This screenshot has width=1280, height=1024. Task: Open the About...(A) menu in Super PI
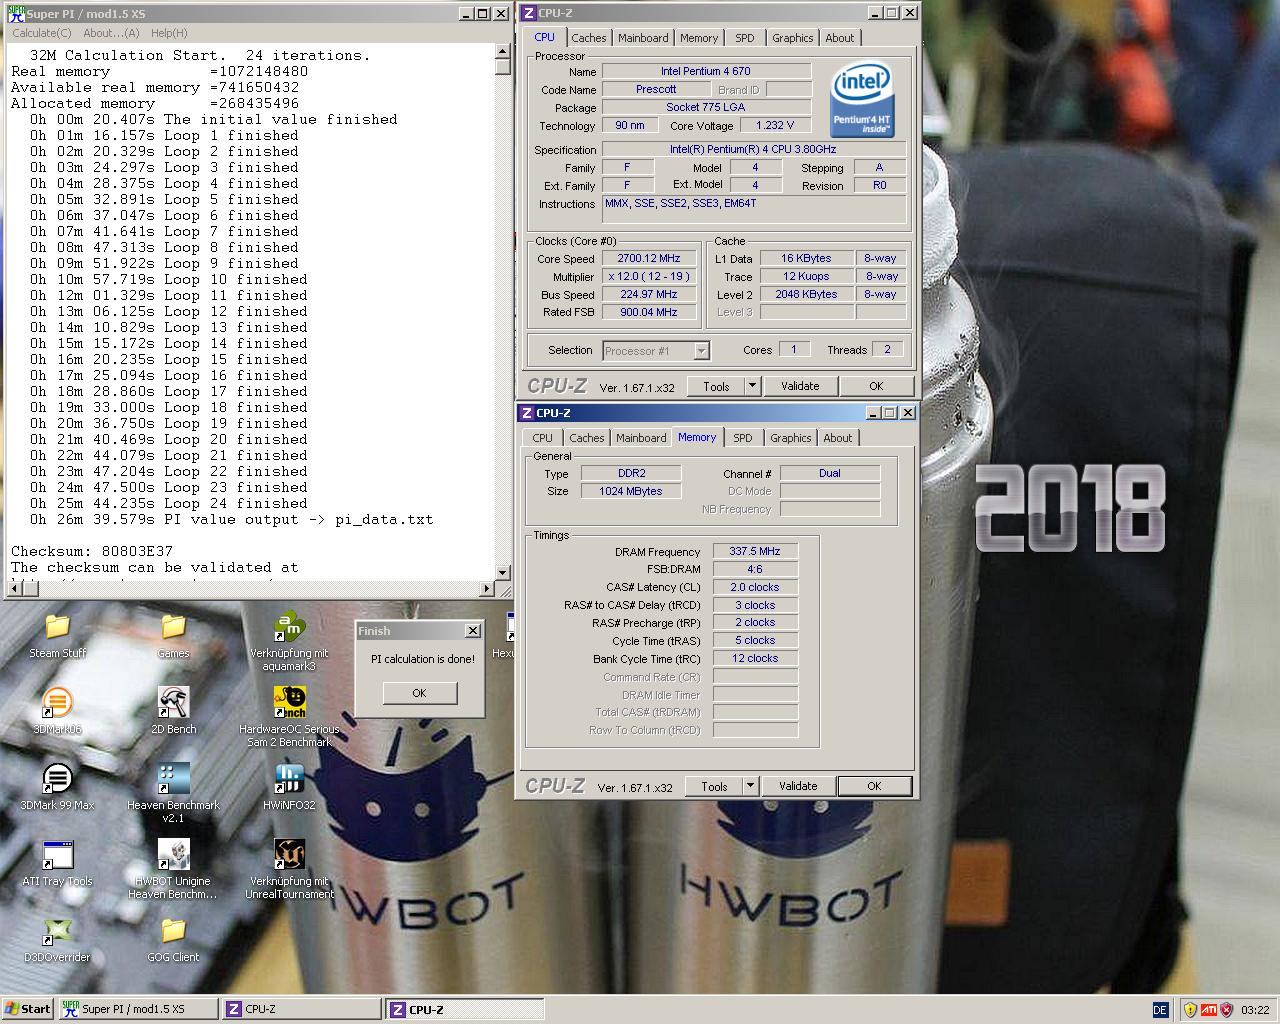click(111, 33)
